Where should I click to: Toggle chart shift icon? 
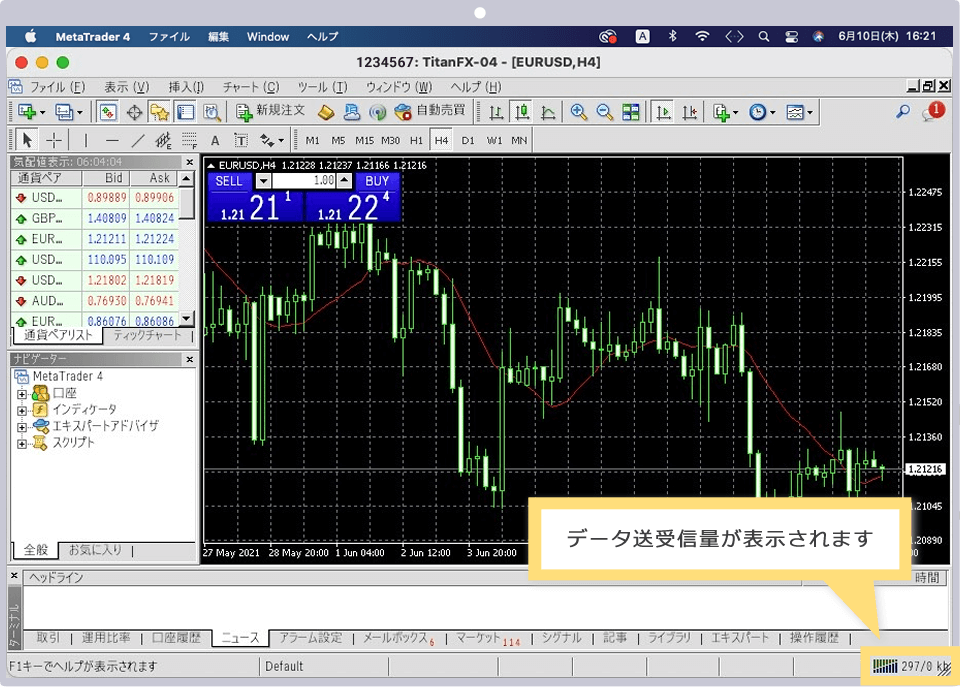(x=689, y=112)
